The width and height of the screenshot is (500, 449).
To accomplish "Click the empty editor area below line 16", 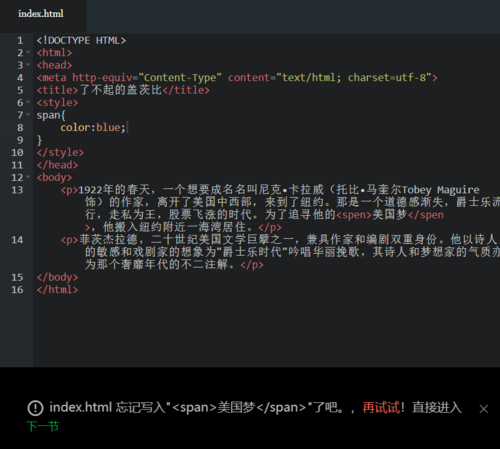I will (x=266, y=330).
